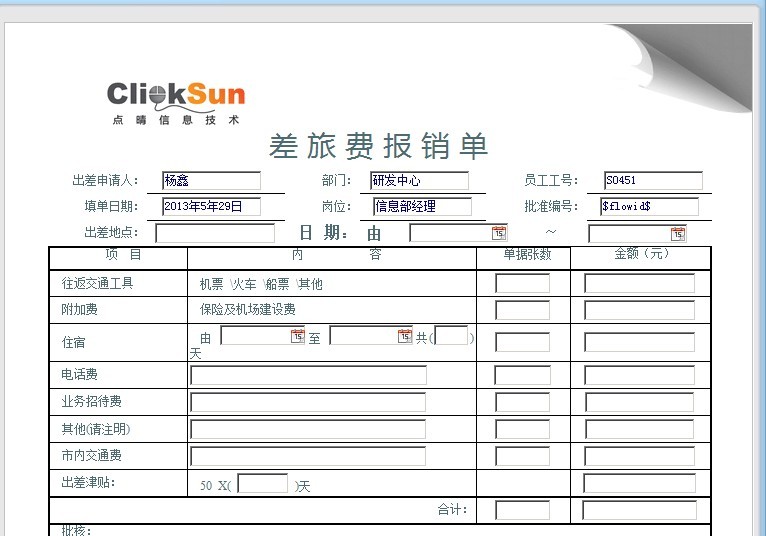
Task: Select the 业务招待费 amount field
Action: (x=639, y=403)
